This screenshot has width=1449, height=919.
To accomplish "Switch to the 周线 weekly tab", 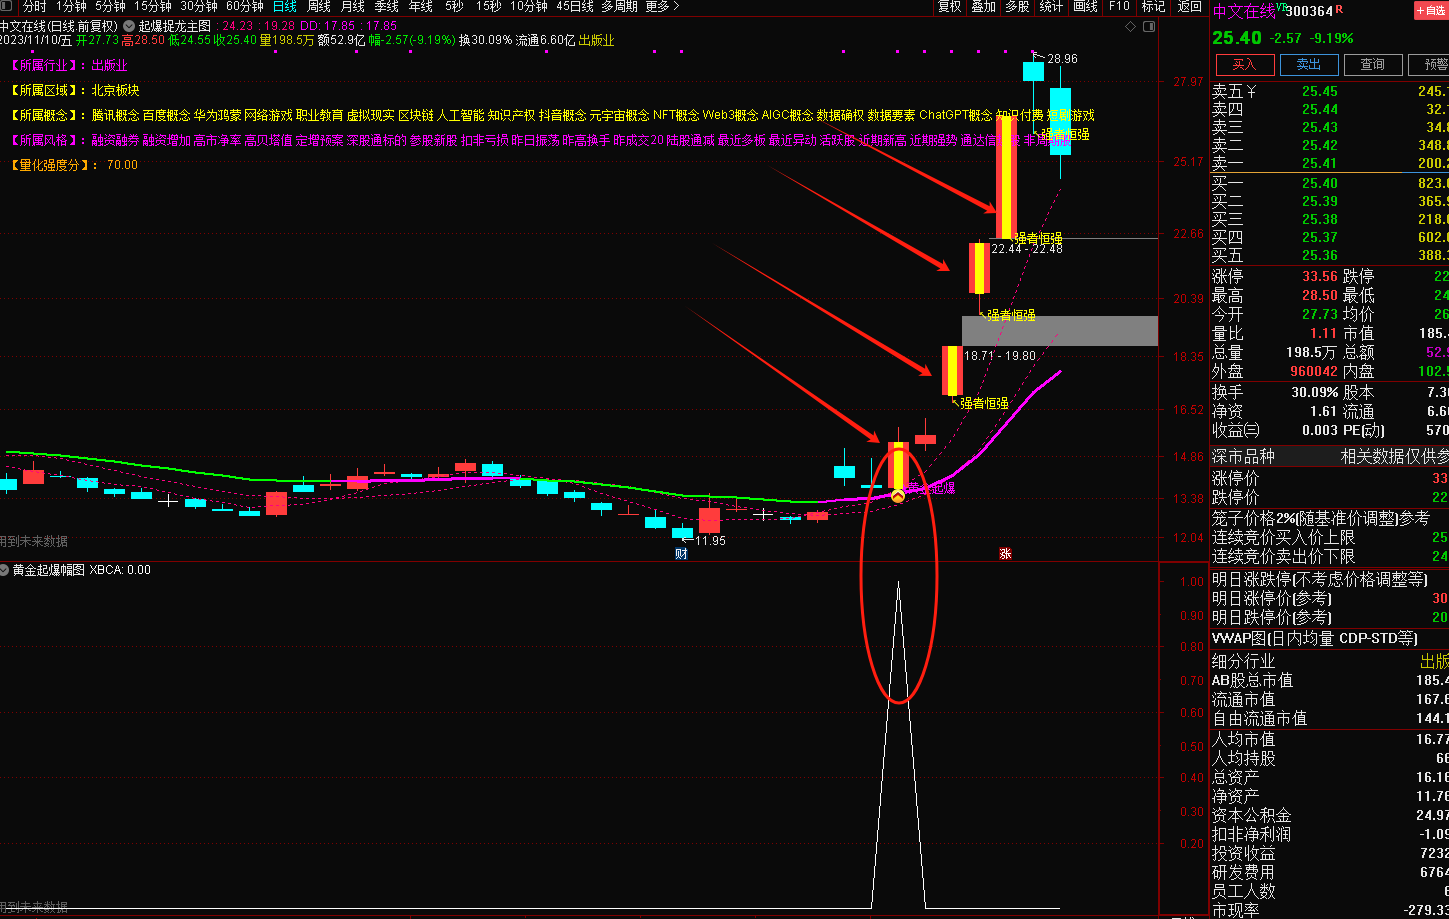I will pos(318,6).
